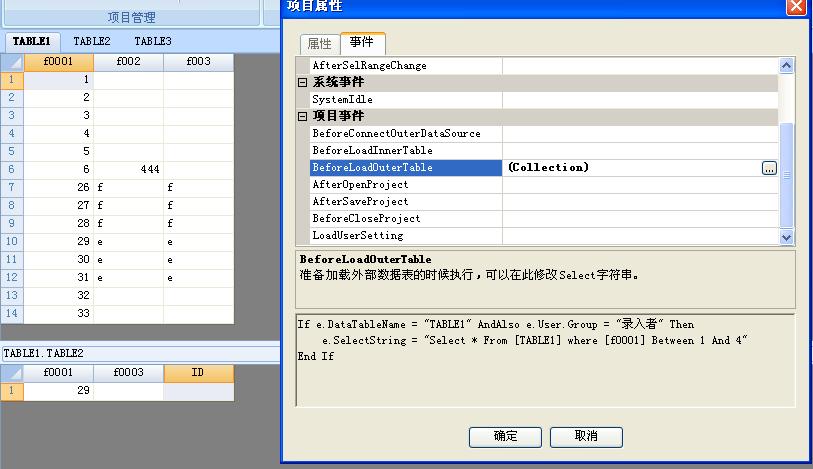Viewport: 813px width, 469px height.
Task: Close the 项目属性 dialog window
Action: tap(796, 6)
